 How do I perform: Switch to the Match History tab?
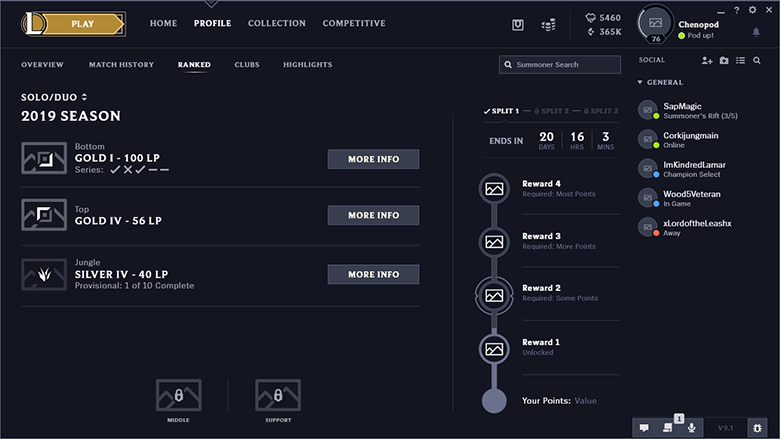coord(121,65)
